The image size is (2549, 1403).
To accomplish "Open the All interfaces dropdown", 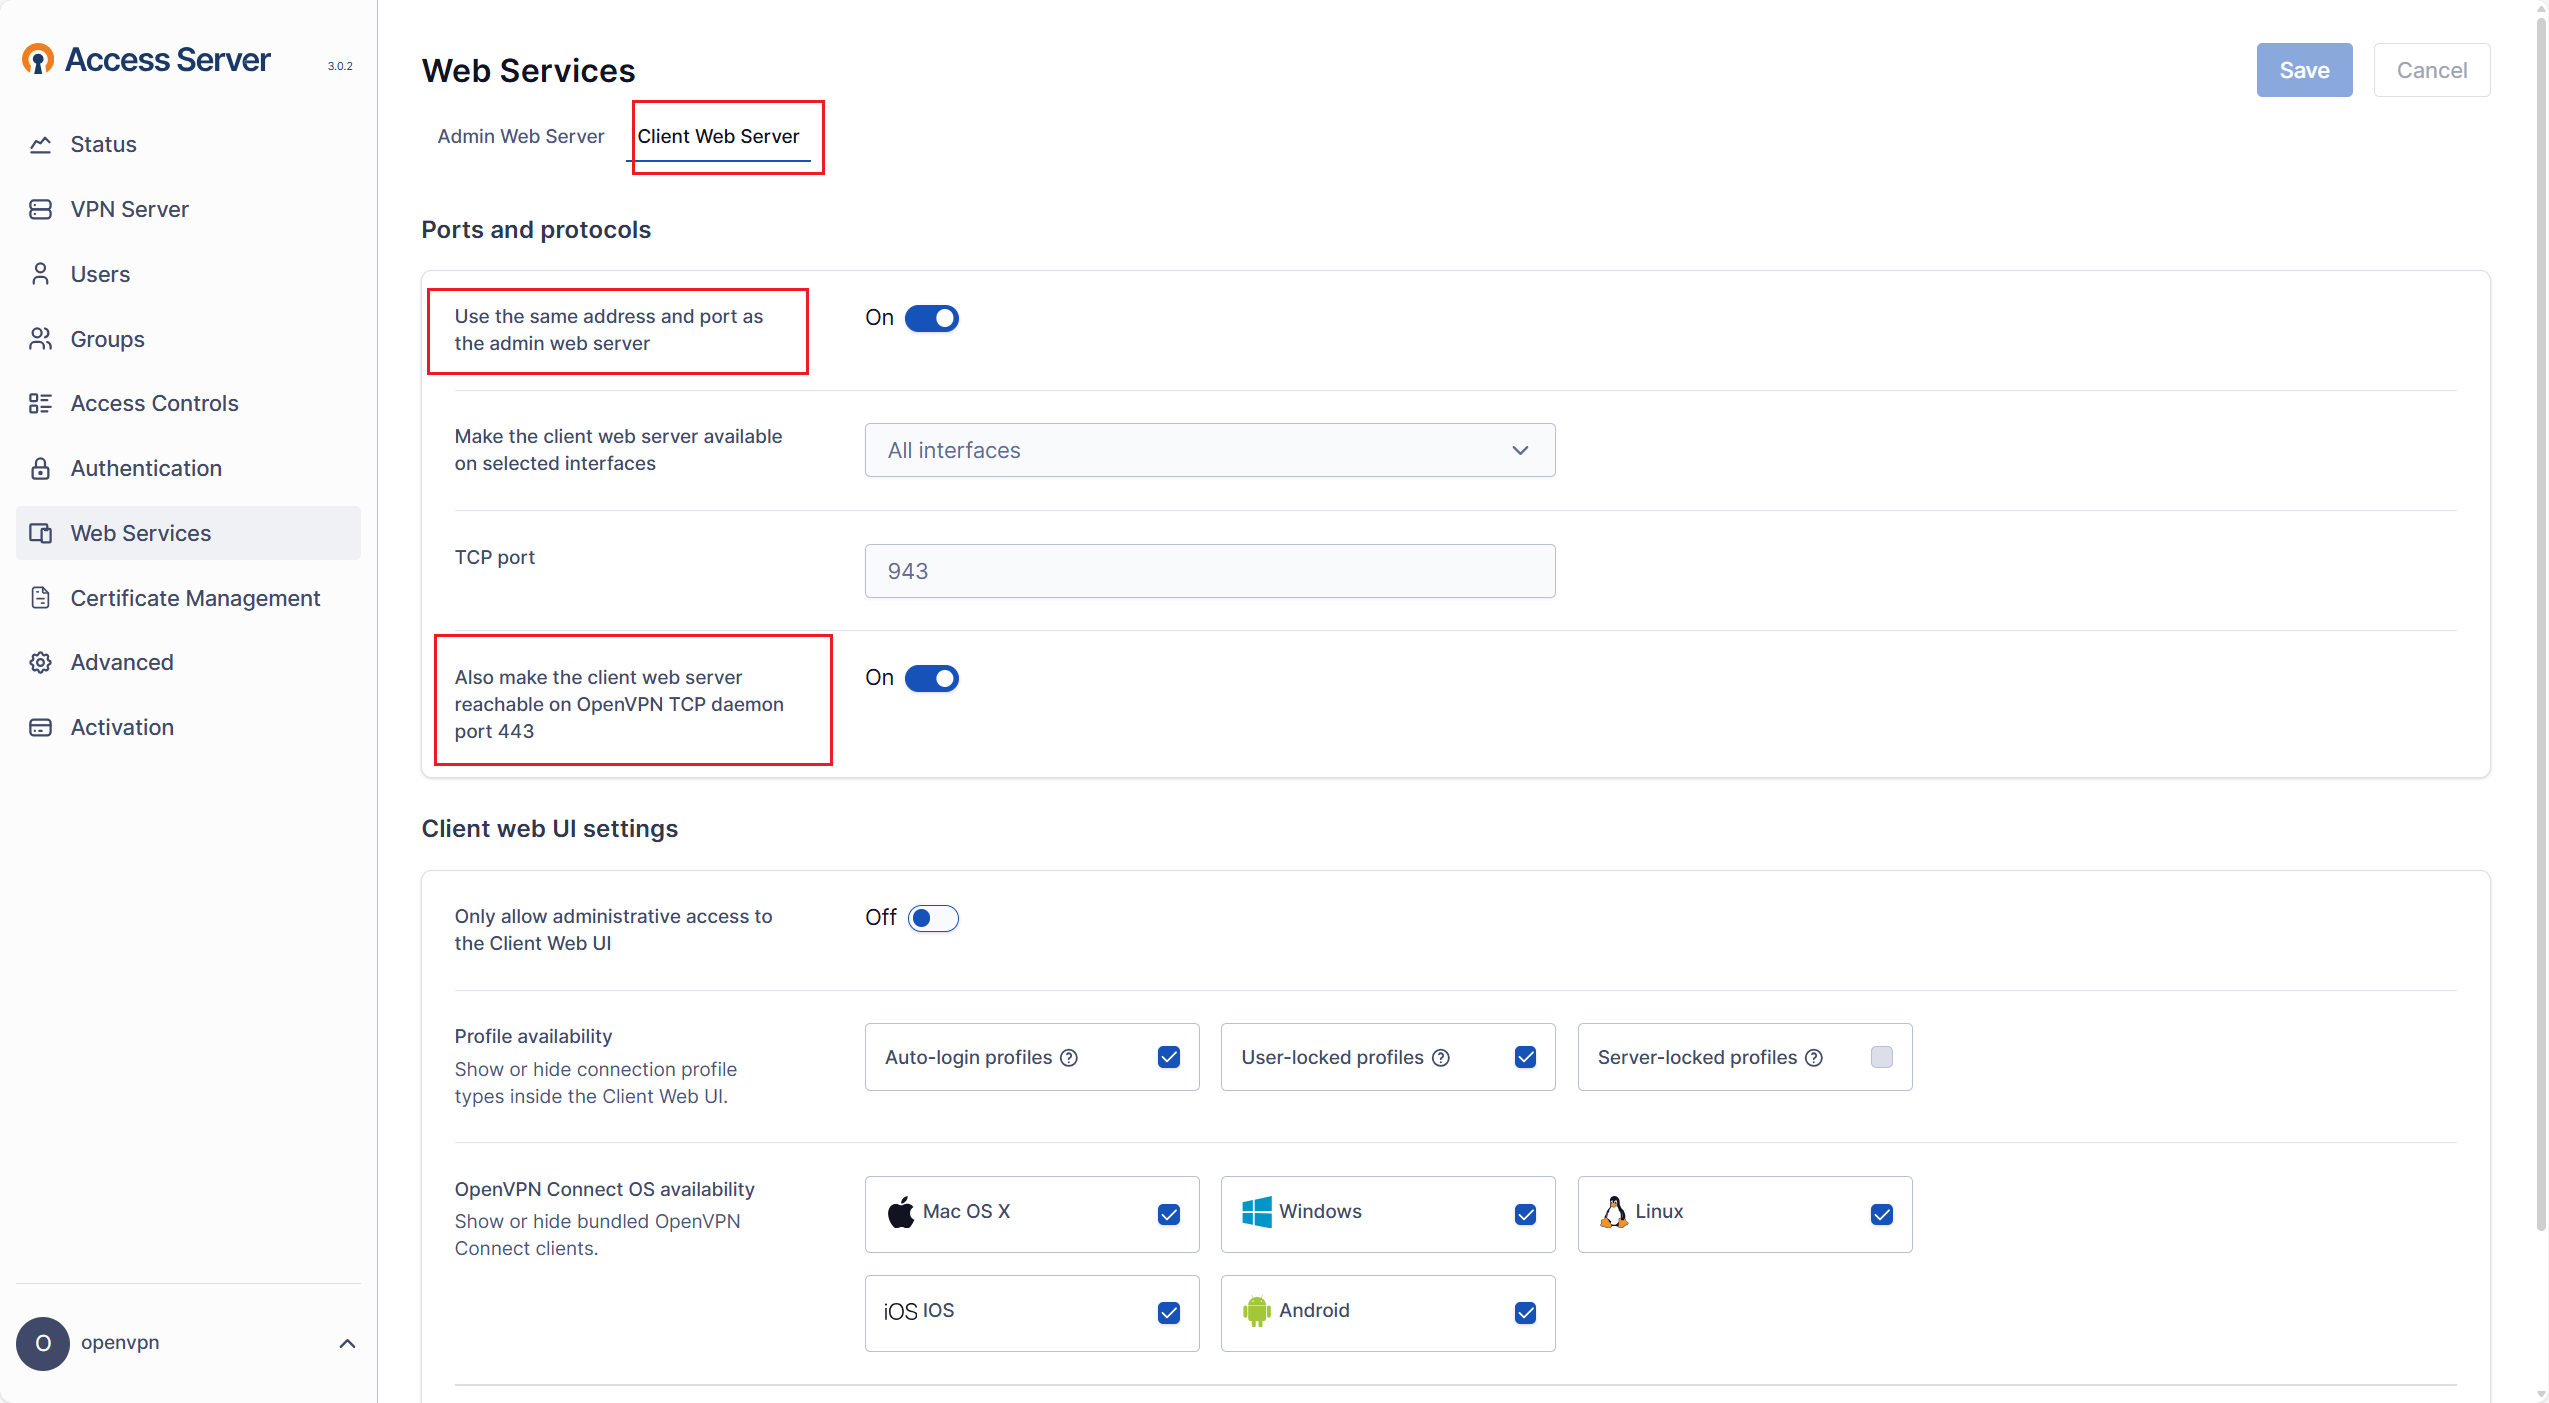I will [x=1209, y=450].
